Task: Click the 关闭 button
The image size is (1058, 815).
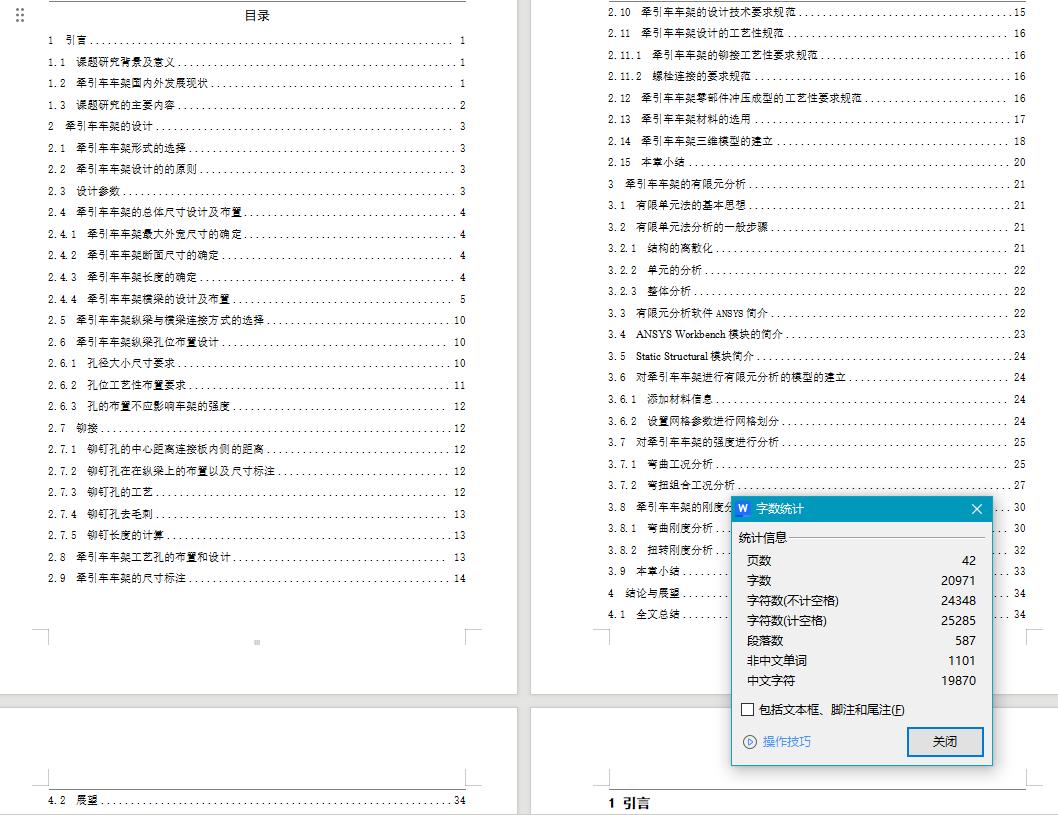Action: coord(945,742)
